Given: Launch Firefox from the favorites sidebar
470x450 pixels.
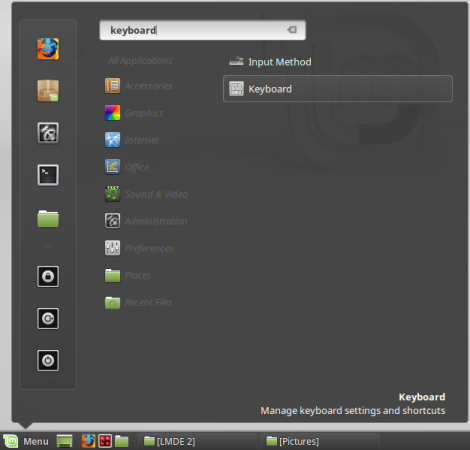Looking at the screenshot, I should 48,49.
